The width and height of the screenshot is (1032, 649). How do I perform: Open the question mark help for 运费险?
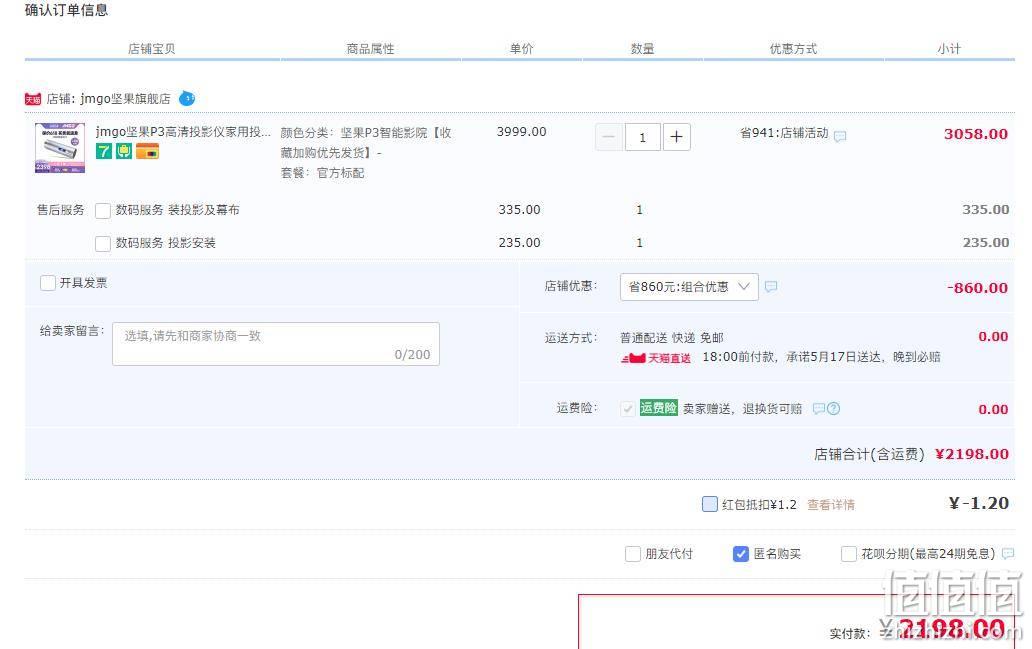tap(833, 409)
